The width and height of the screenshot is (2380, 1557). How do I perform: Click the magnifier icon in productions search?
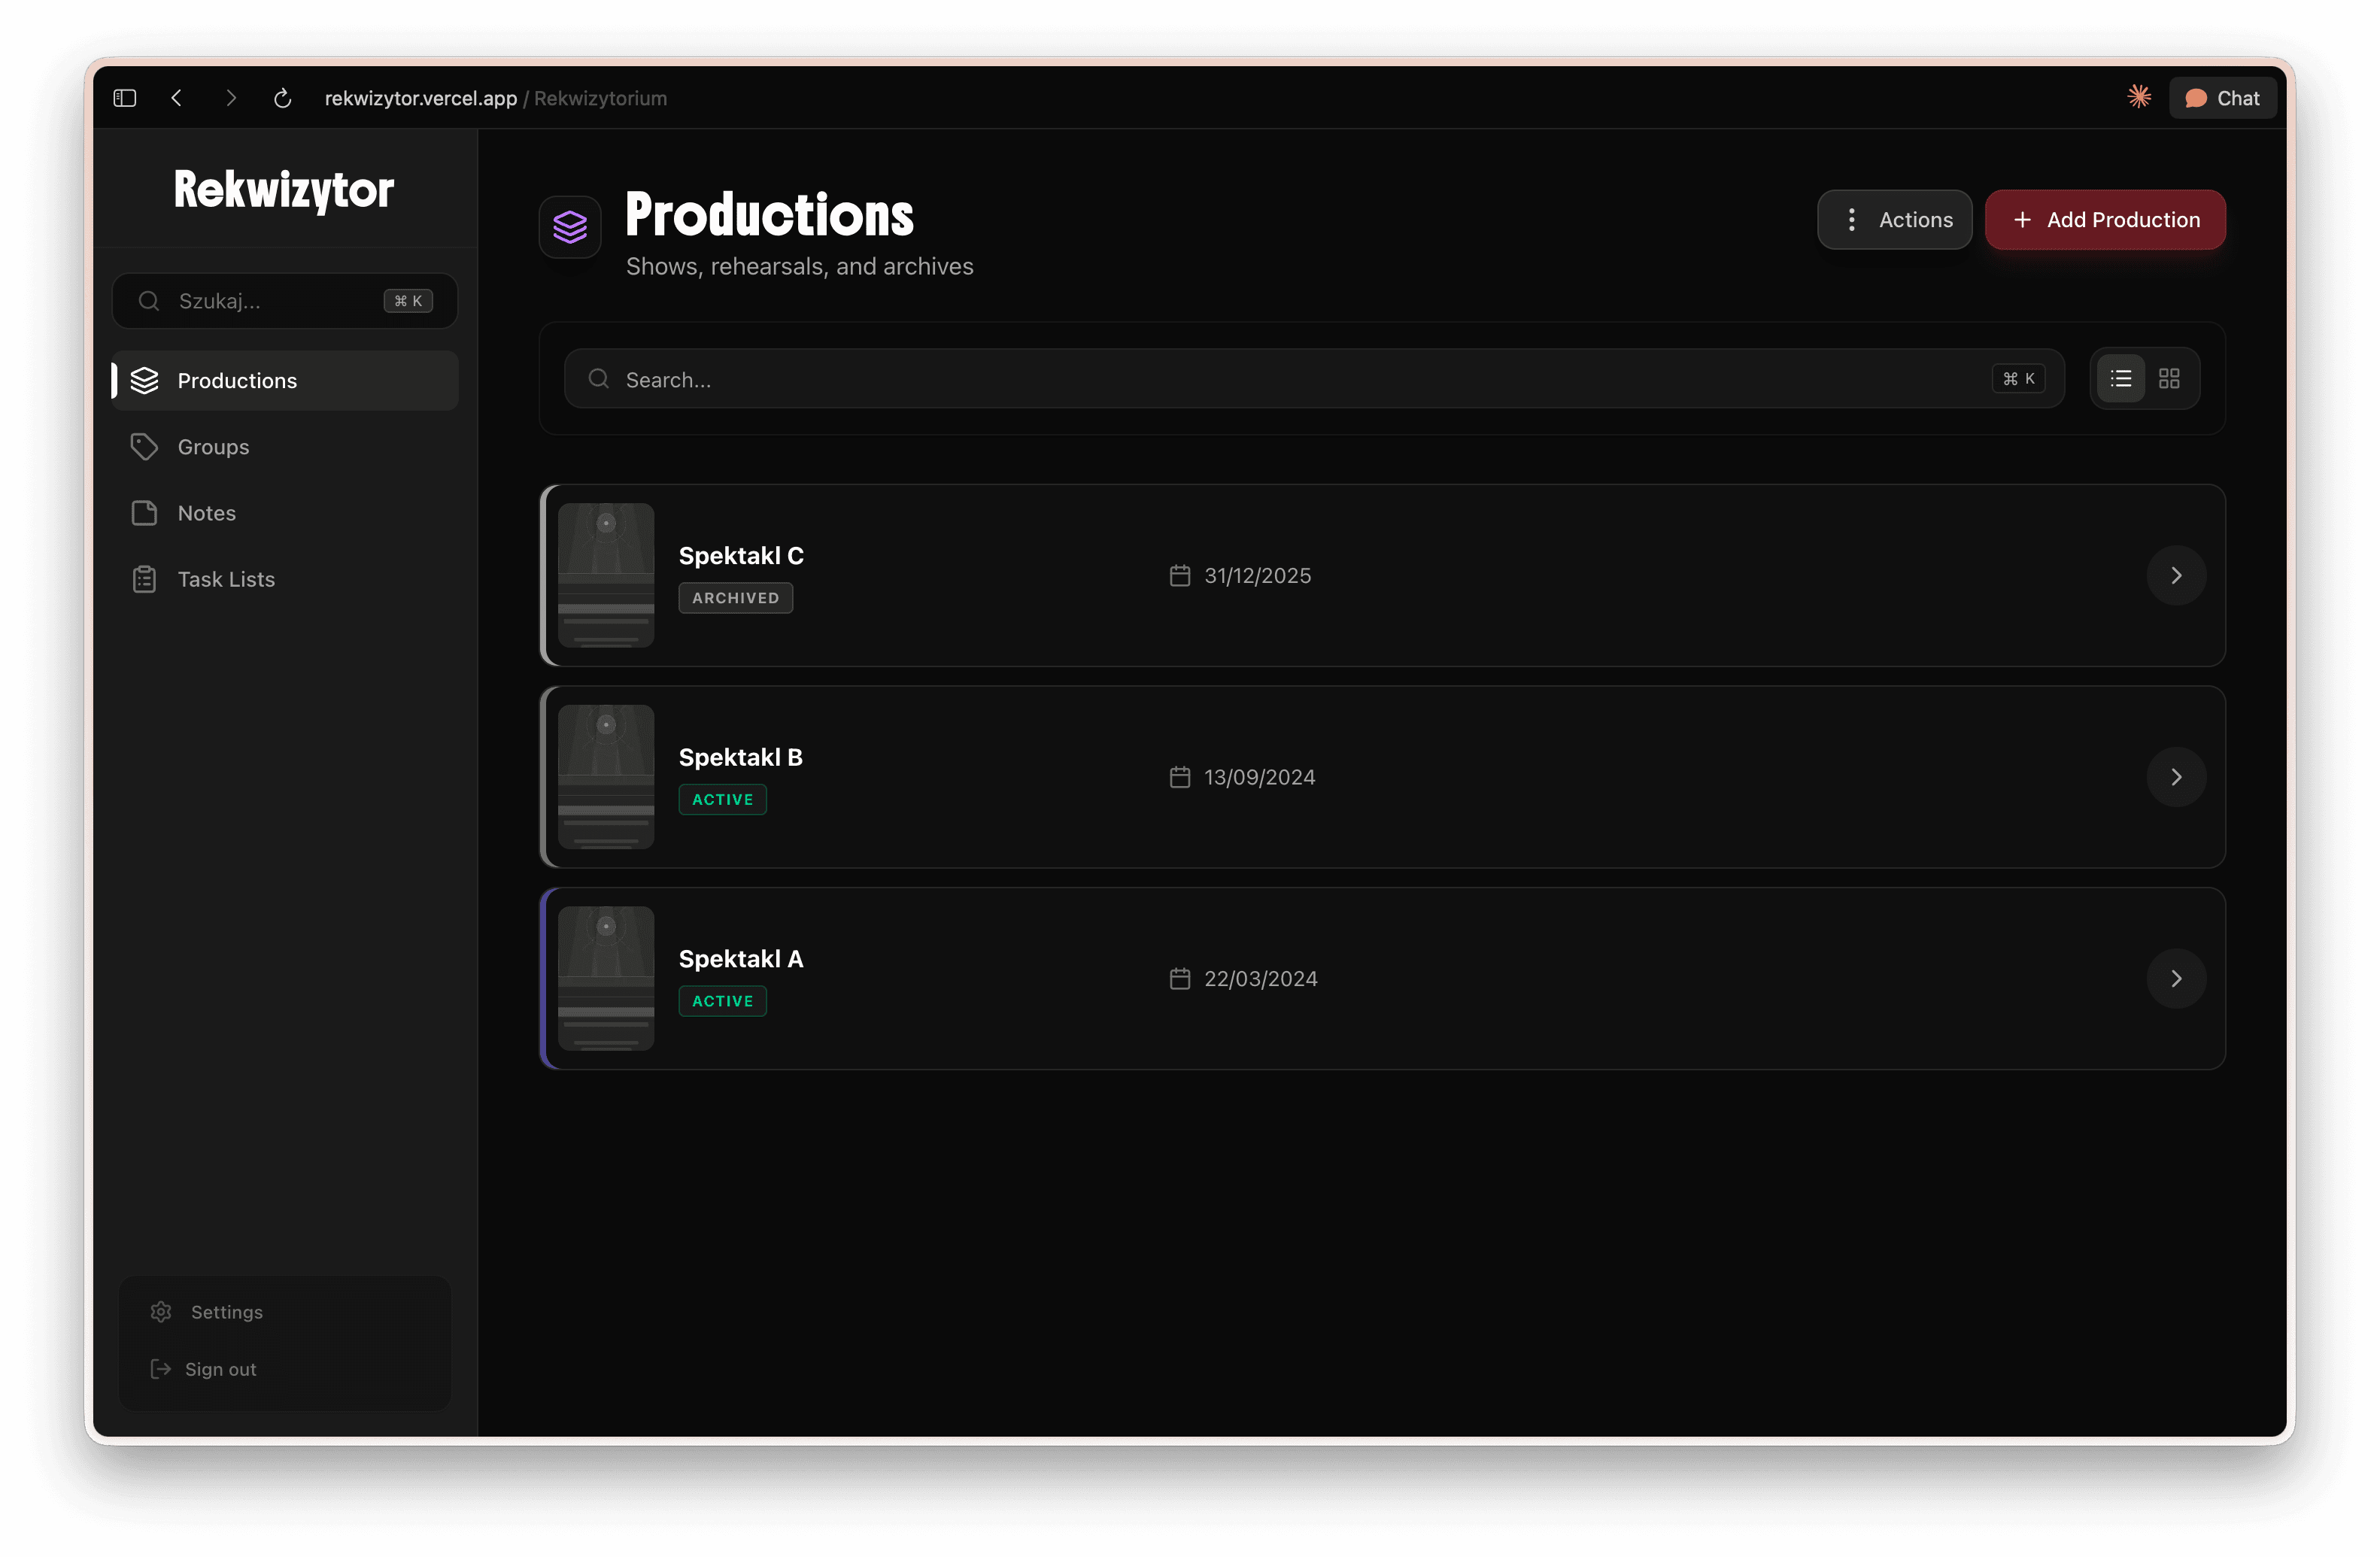pyautogui.click(x=599, y=379)
